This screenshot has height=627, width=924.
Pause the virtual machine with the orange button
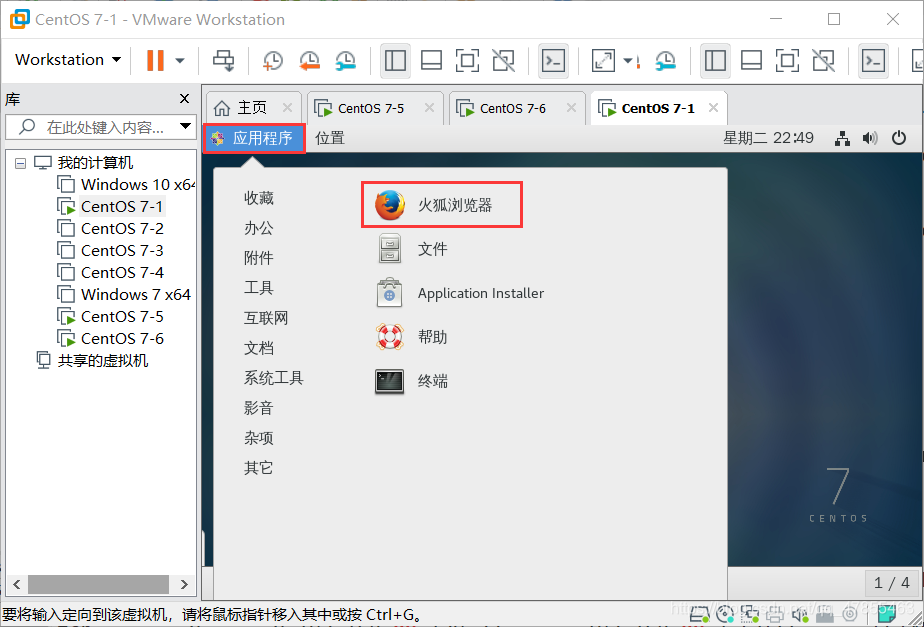click(x=155, y=60)
